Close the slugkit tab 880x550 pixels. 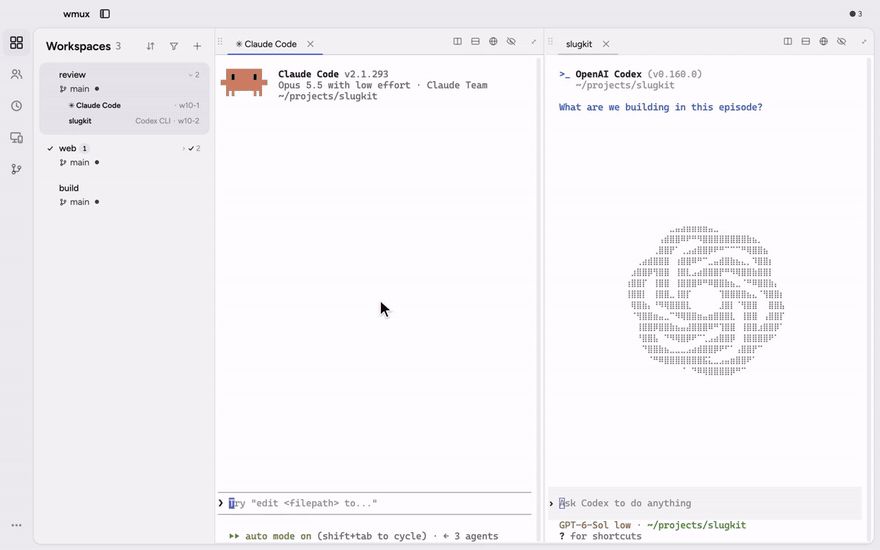click(x=606, y=44)
